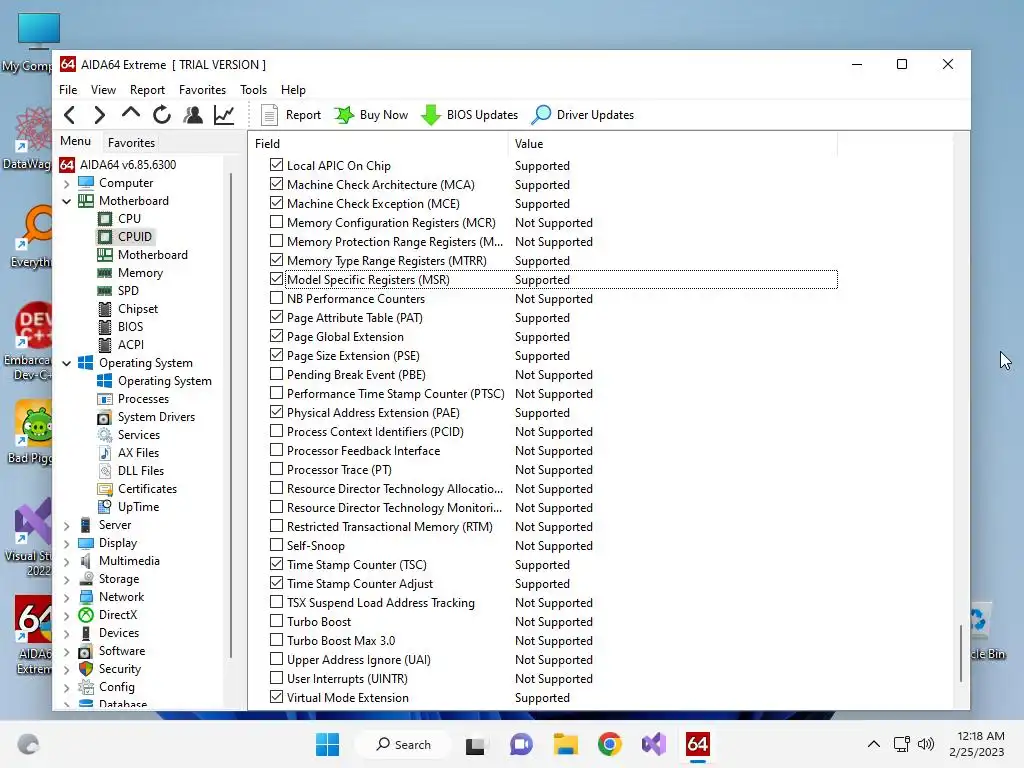Open BIOS Updates from toolbar
Viewport: 1024px width, 768px height.
(470, 115)
